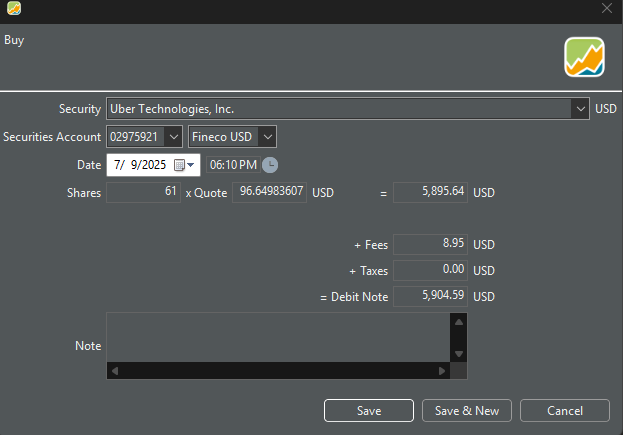Screen dimensions: 623x435
Task: Click the Shares label
Action: (84, 193)
